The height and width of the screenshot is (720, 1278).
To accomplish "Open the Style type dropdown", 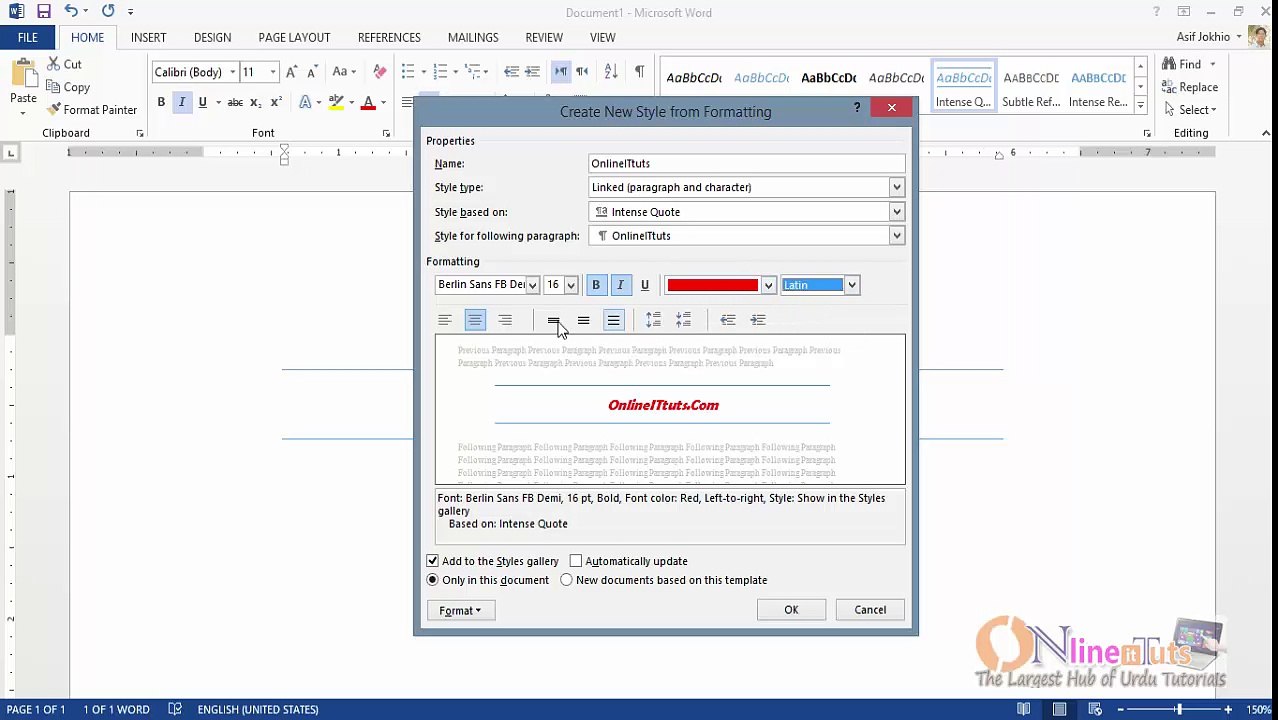I will click(x=896, y=187).
